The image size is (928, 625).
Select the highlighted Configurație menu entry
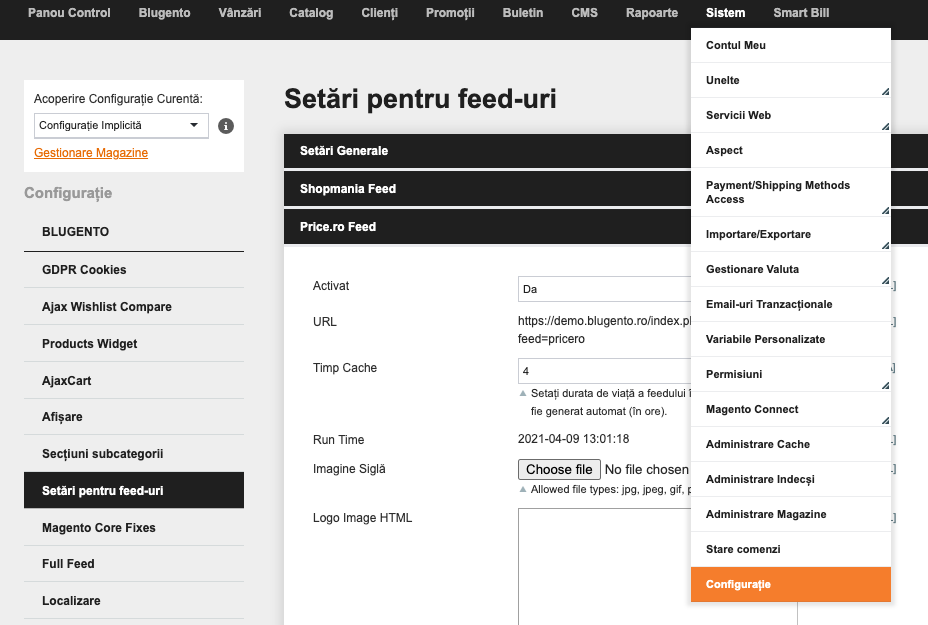[x=791, y=584]
